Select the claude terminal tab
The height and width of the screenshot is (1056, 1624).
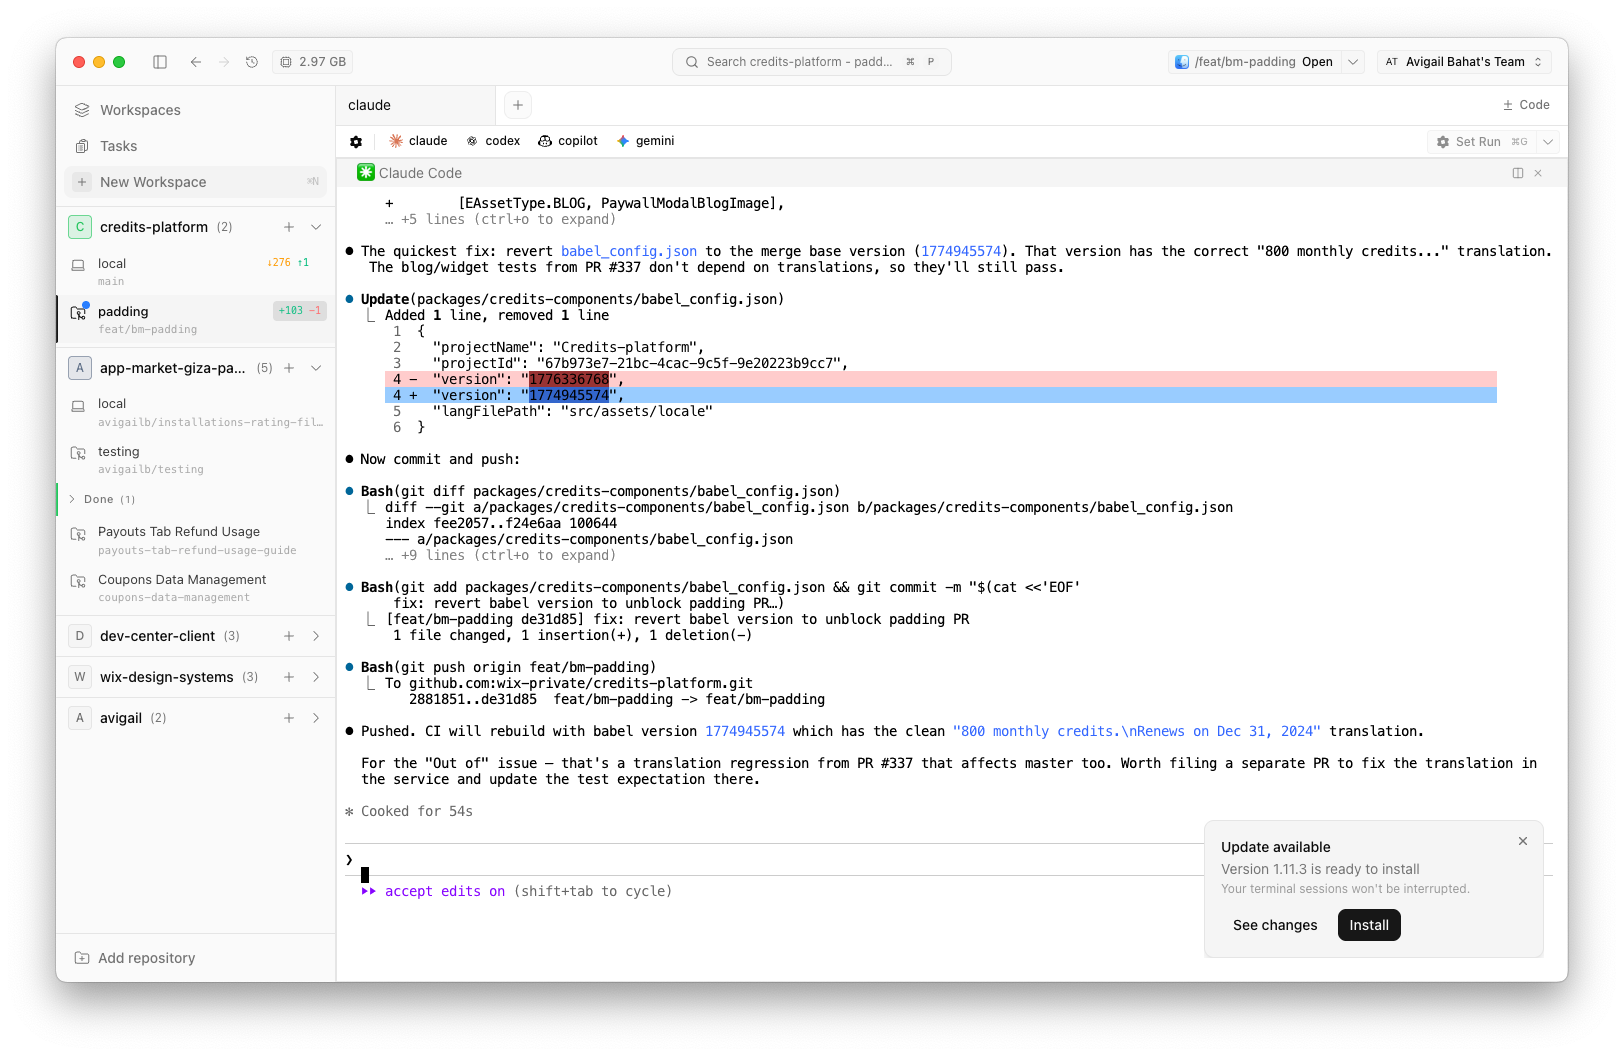pos(415,105)
